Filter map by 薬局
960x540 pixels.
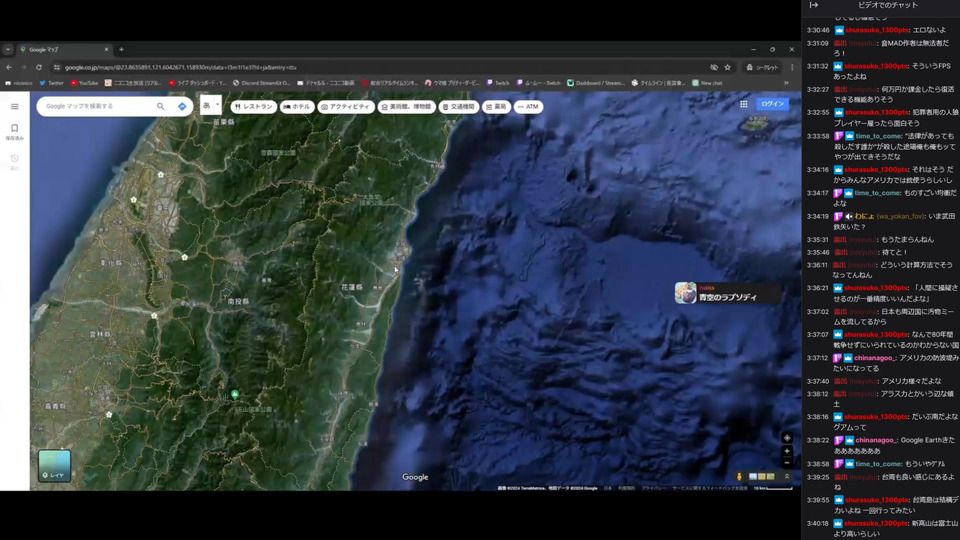[x=497, y=107]
